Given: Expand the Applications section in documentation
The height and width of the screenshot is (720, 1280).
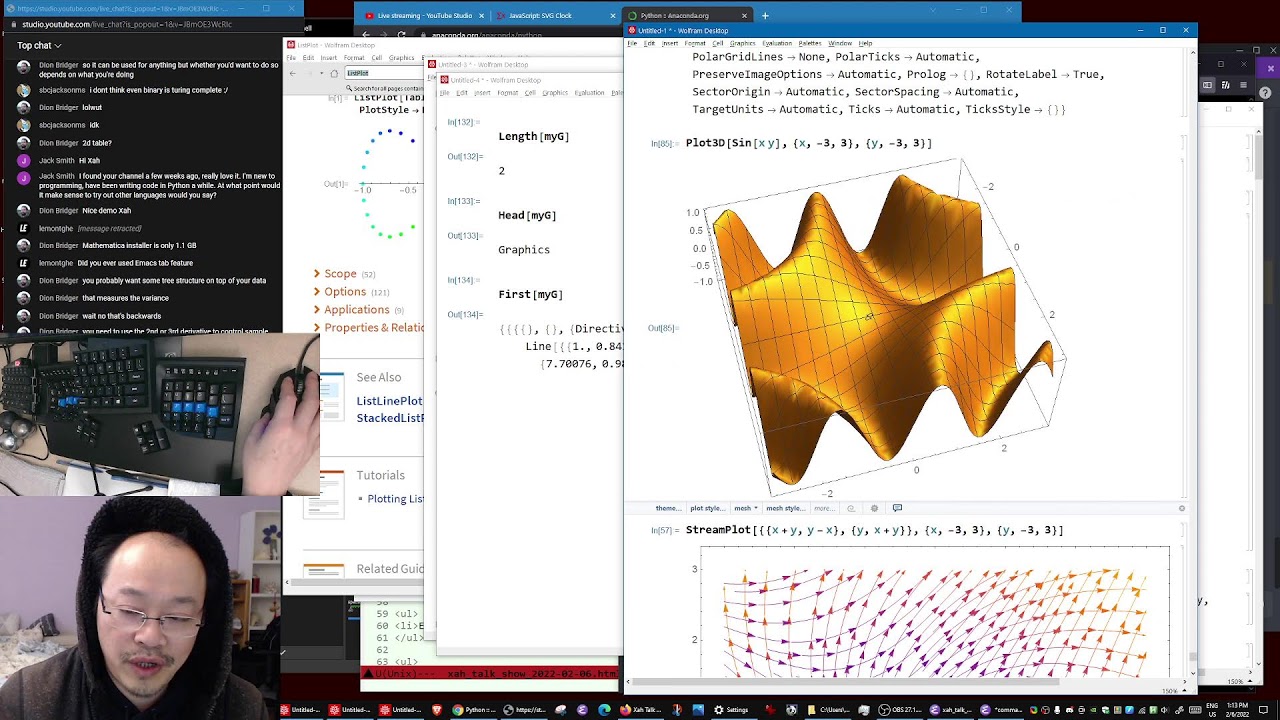Looking at the screenshot, I should tap(358, 310).
